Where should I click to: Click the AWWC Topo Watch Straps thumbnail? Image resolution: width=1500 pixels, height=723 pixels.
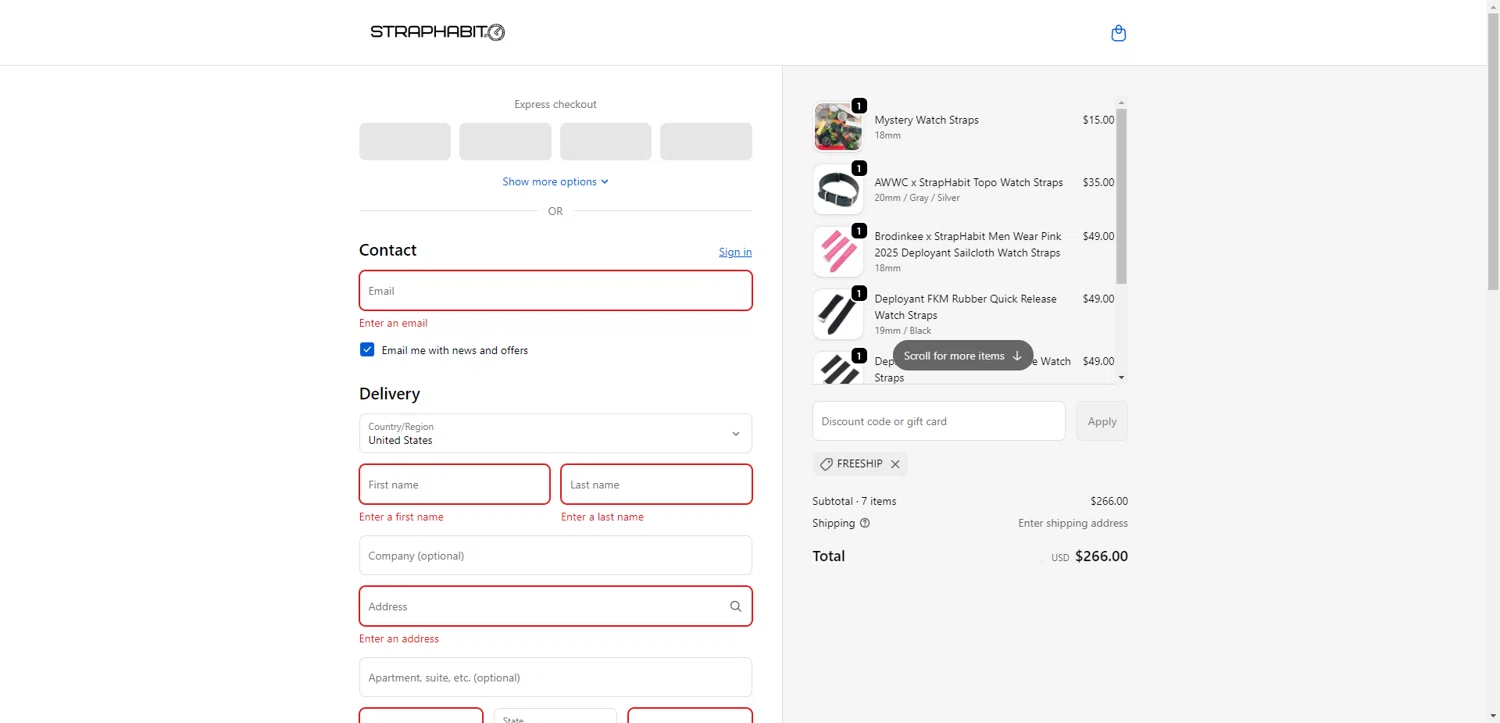(838, 189)
